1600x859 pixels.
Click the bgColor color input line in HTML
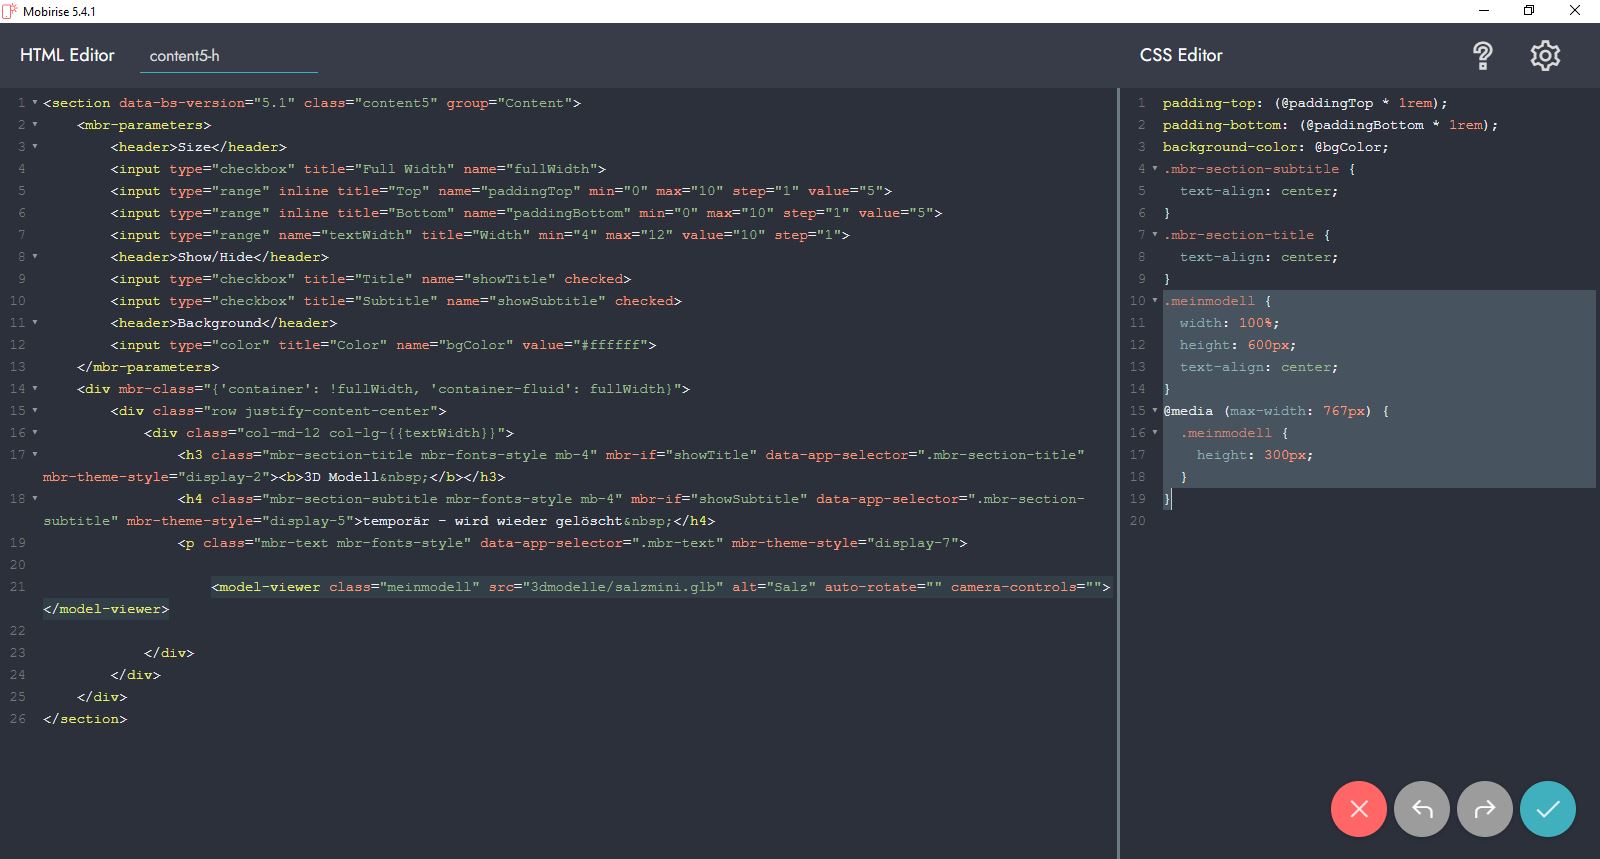[x=382, y=345]
